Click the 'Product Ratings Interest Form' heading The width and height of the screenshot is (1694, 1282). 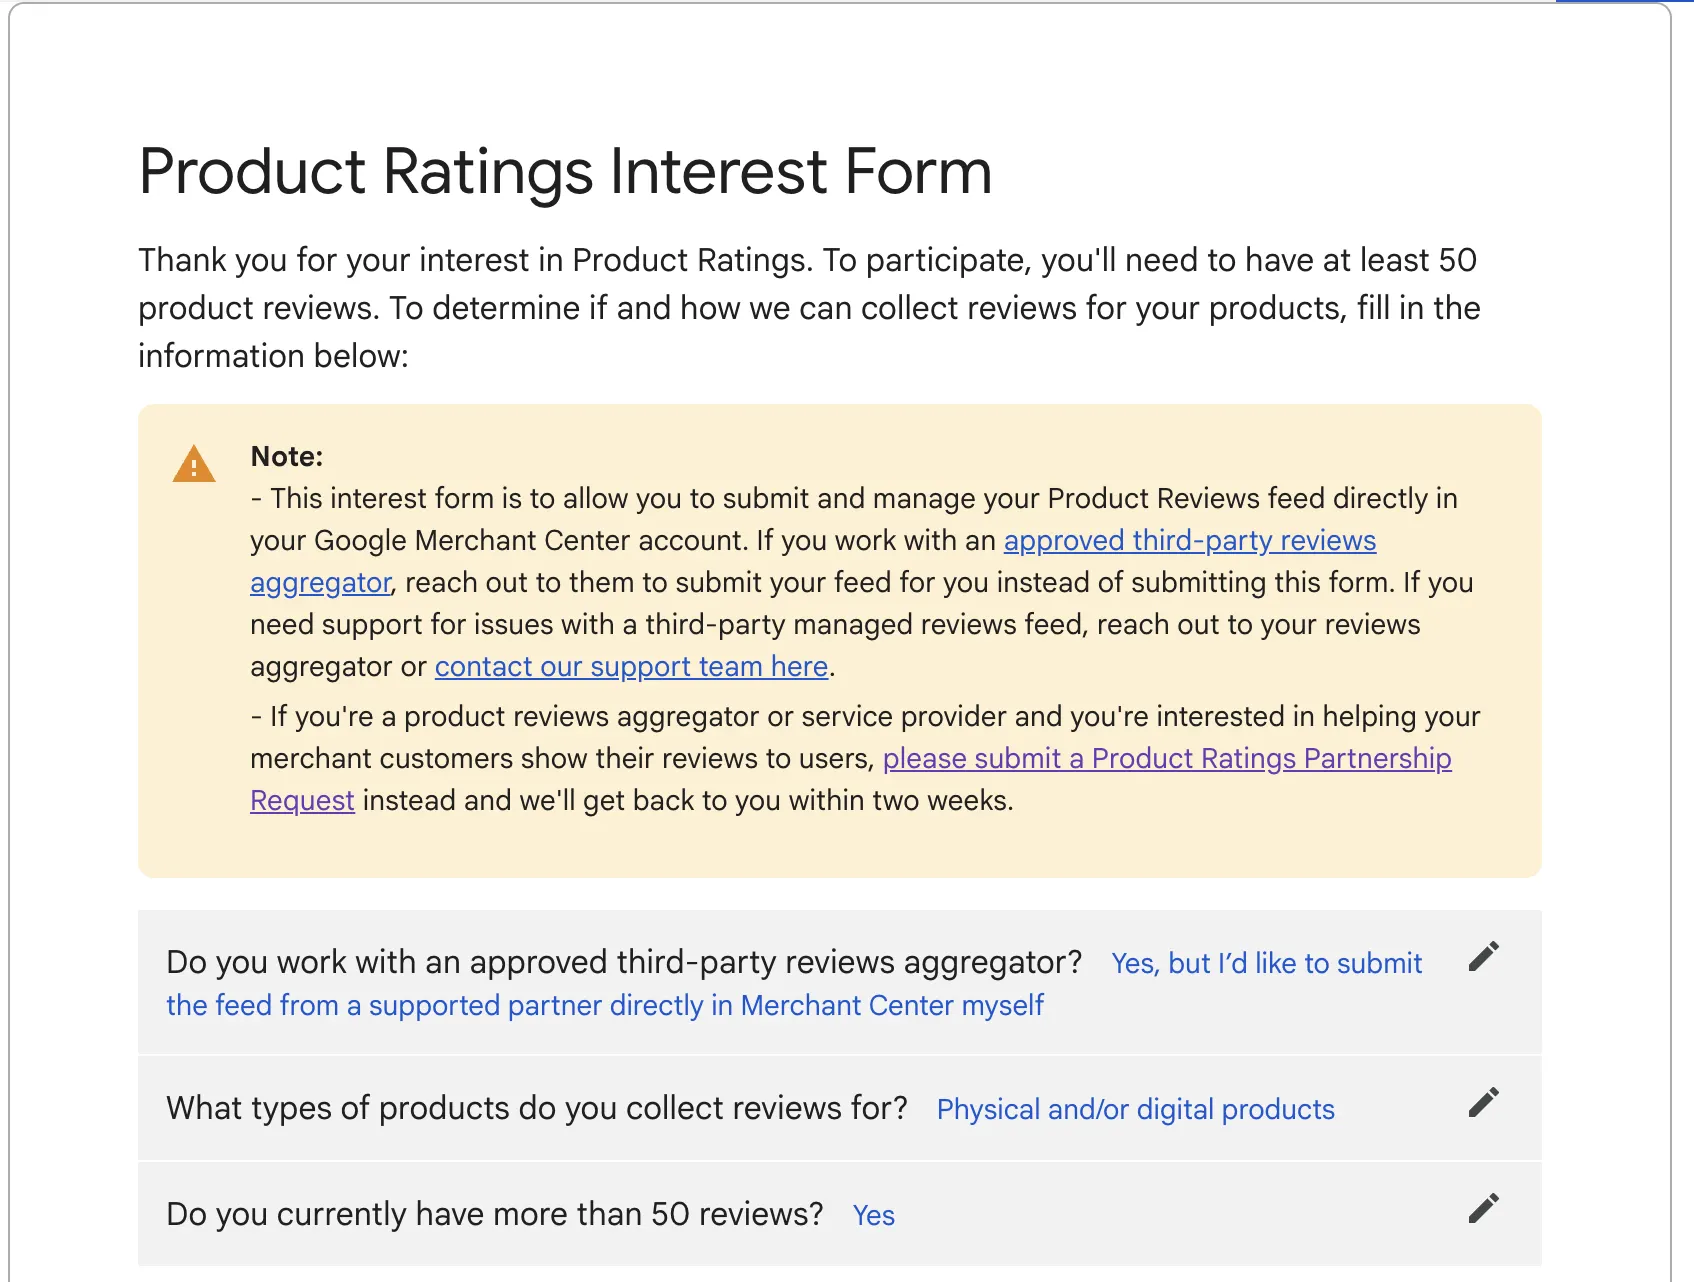click(565, 172)
